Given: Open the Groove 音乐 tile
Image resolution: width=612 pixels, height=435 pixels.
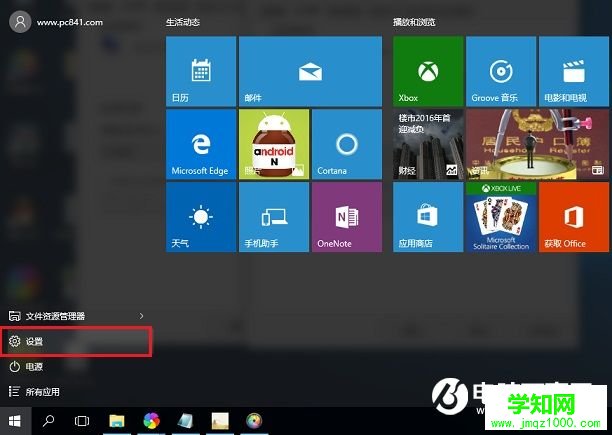Looking at the screenshot, I should pos(501,71).
